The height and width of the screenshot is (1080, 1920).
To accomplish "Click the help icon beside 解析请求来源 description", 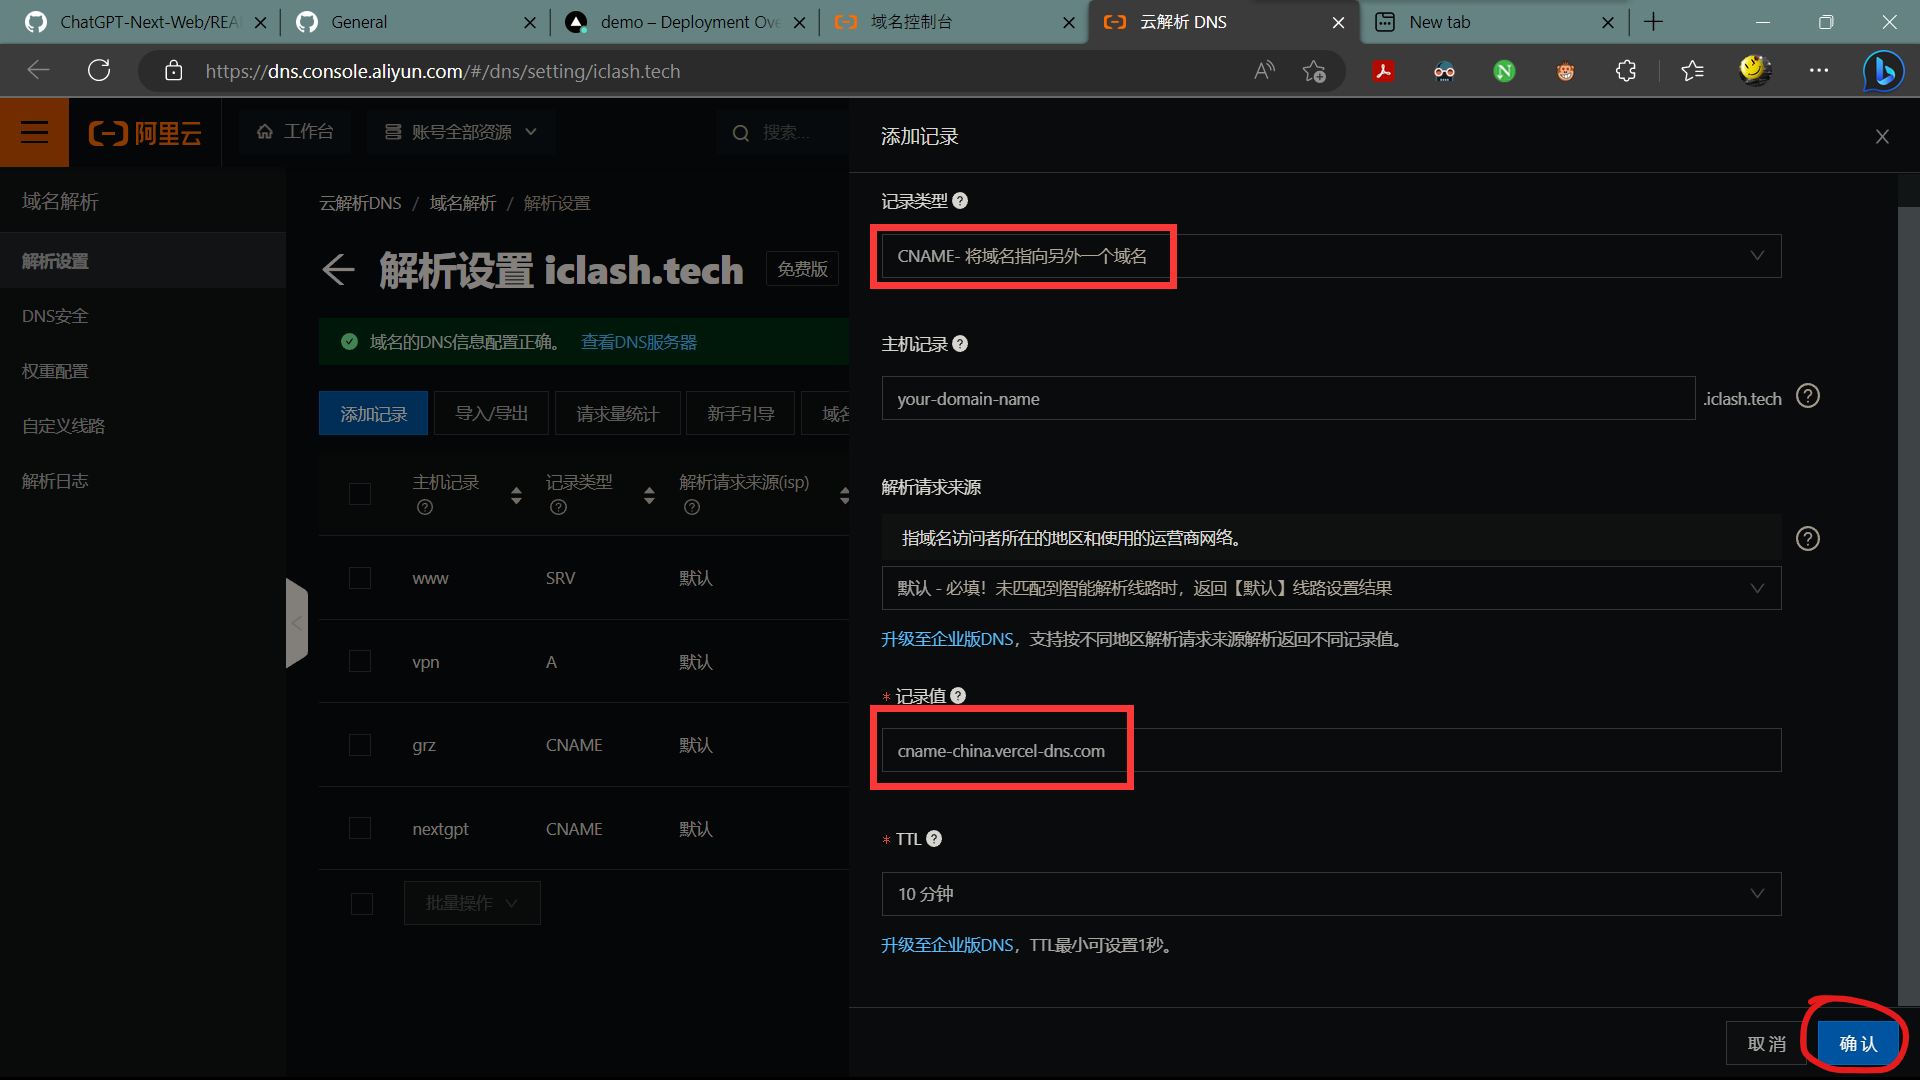I will click(1807, 539).
